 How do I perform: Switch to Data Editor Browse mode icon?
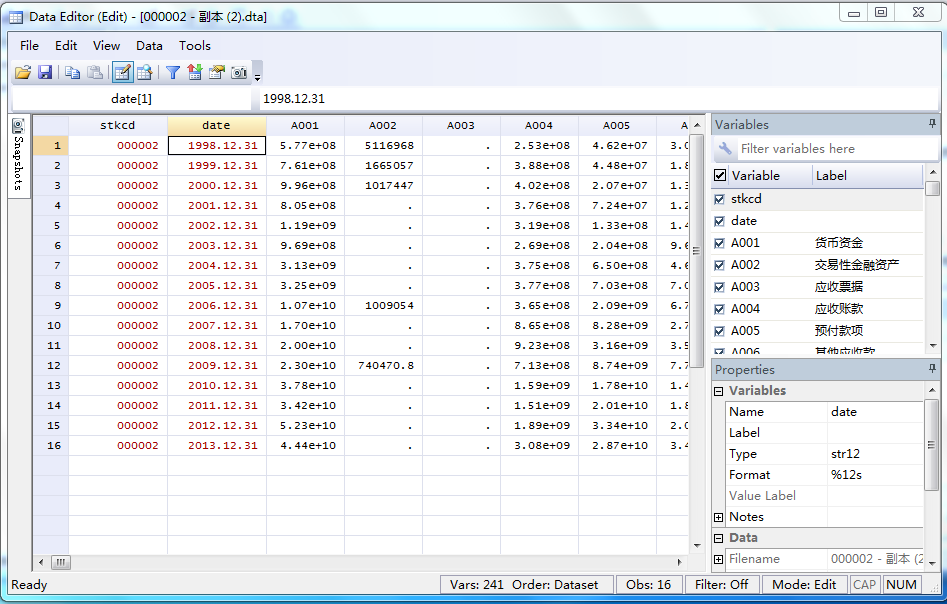(145, 72)
